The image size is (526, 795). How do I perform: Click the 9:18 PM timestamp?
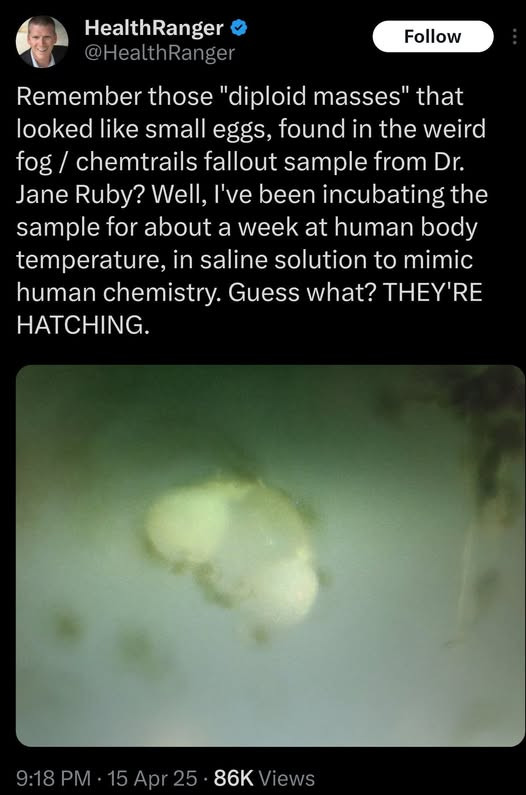click(x=53, y=778)
